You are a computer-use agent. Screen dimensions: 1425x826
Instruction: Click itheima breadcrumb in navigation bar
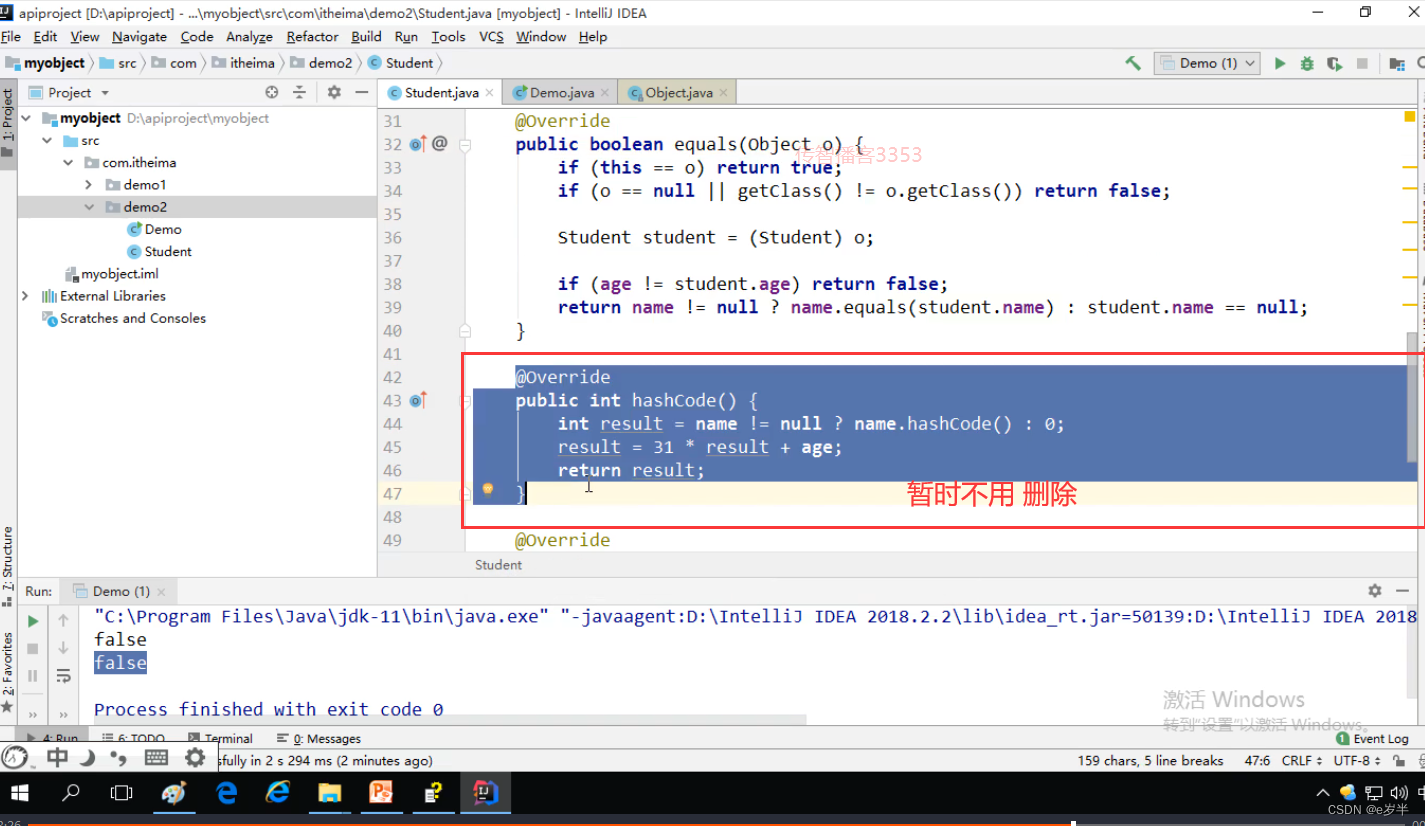point(244,63)
